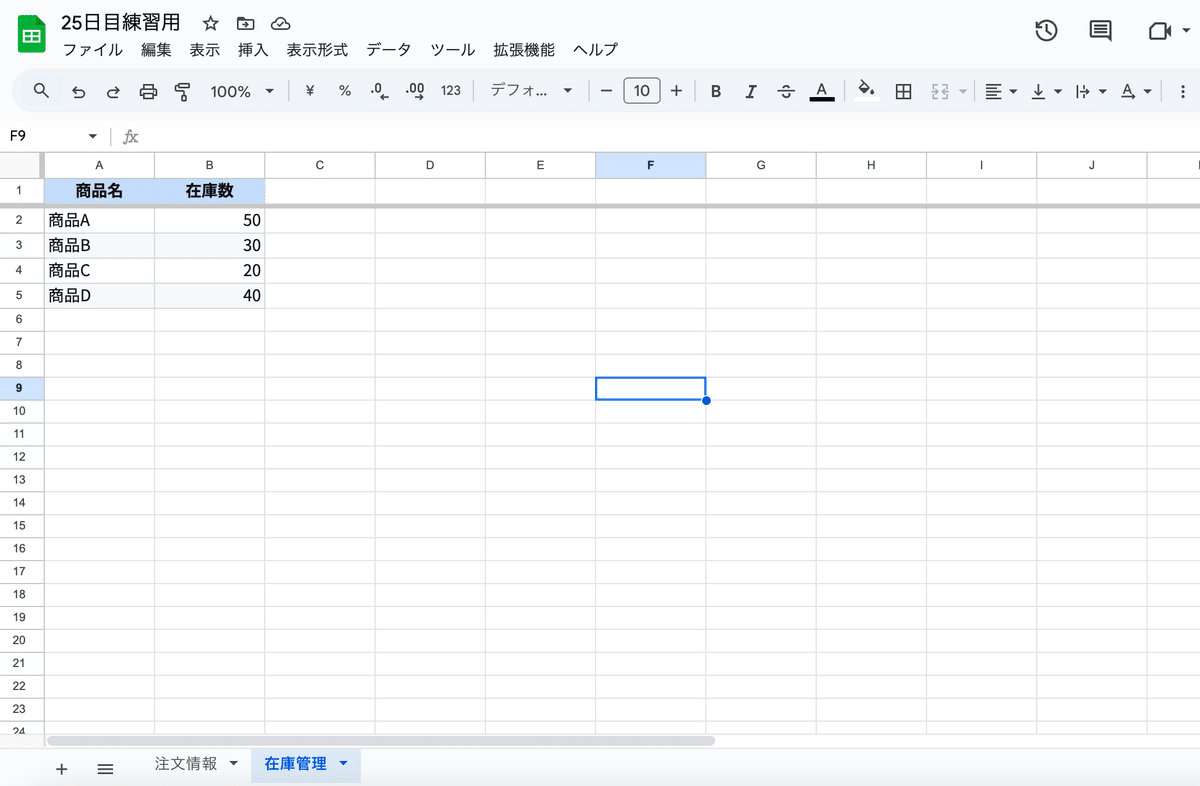The width and height of the screenshot is (1200, 786).
Task: Open the 在庫管理 sheet tab menu
Action: (343, 763)
